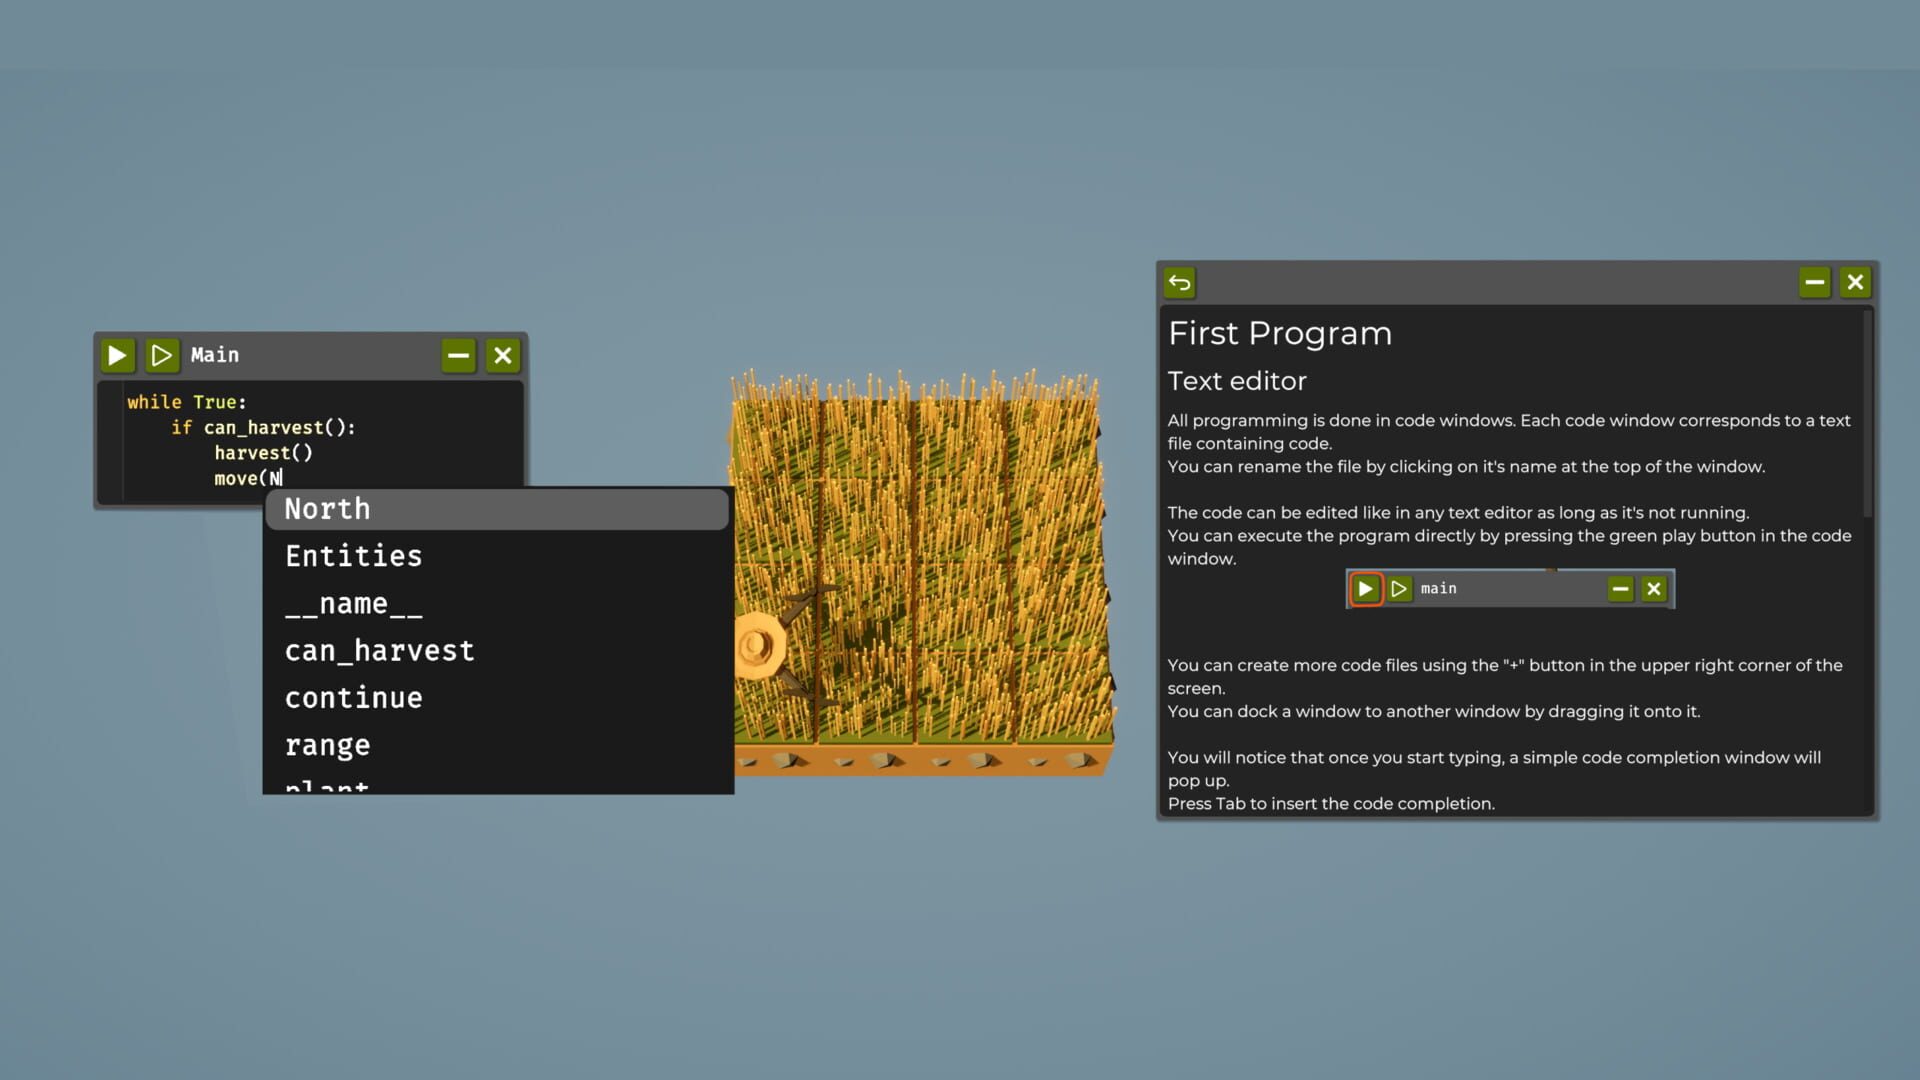Select continue in the code completion list
Screen dimensions: 1920x1080
pyautogui.click(x=353, y=697)
